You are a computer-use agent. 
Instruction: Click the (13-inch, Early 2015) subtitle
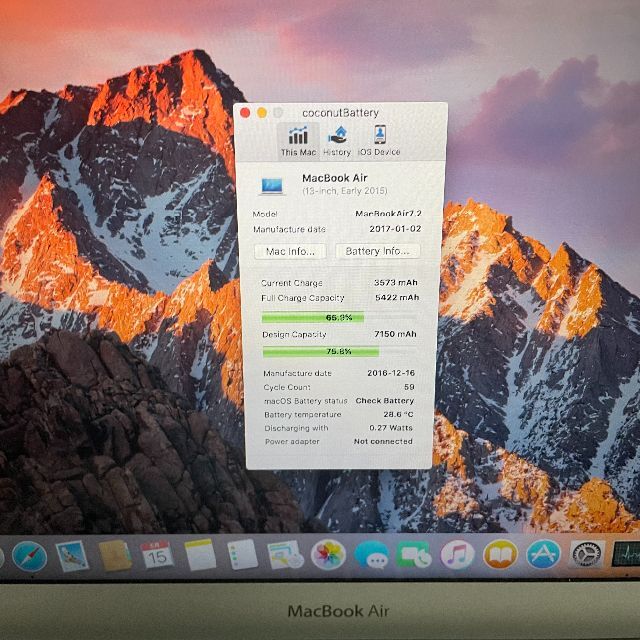[344, 191]
